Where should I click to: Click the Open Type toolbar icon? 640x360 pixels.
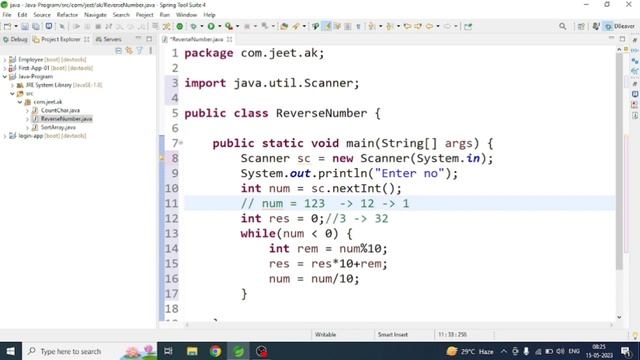point(284,27)
